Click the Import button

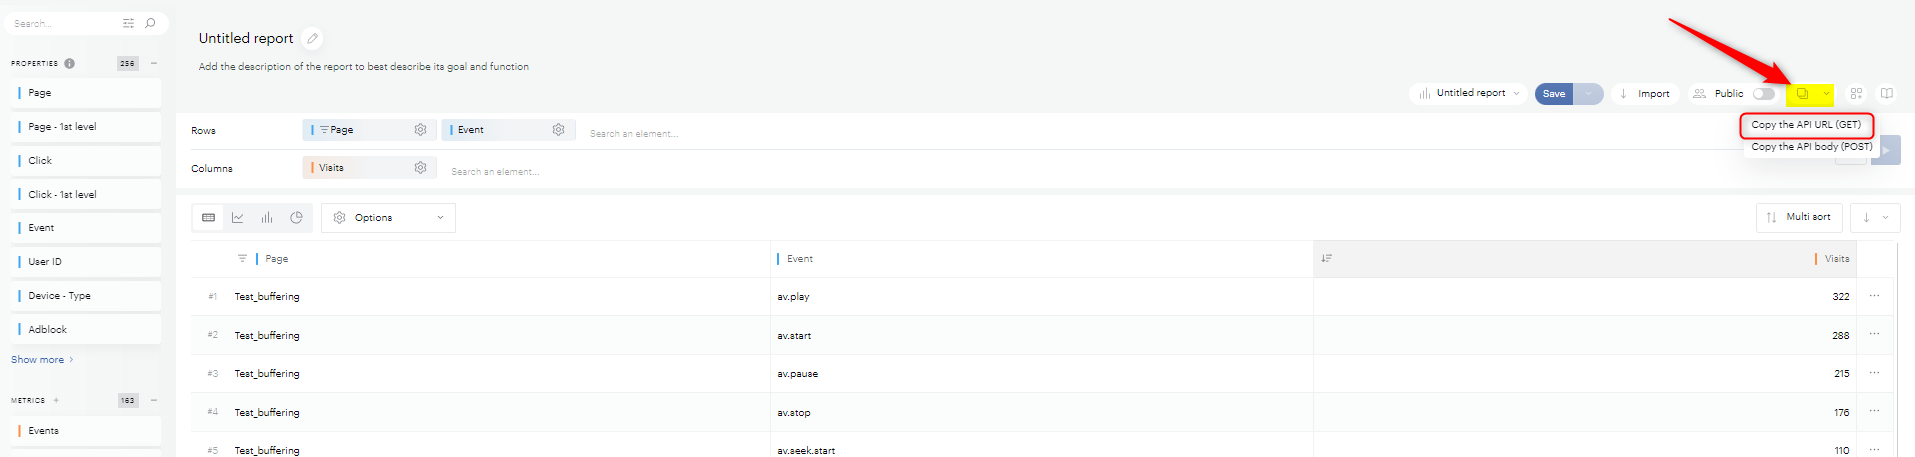tap(1644, 94)
